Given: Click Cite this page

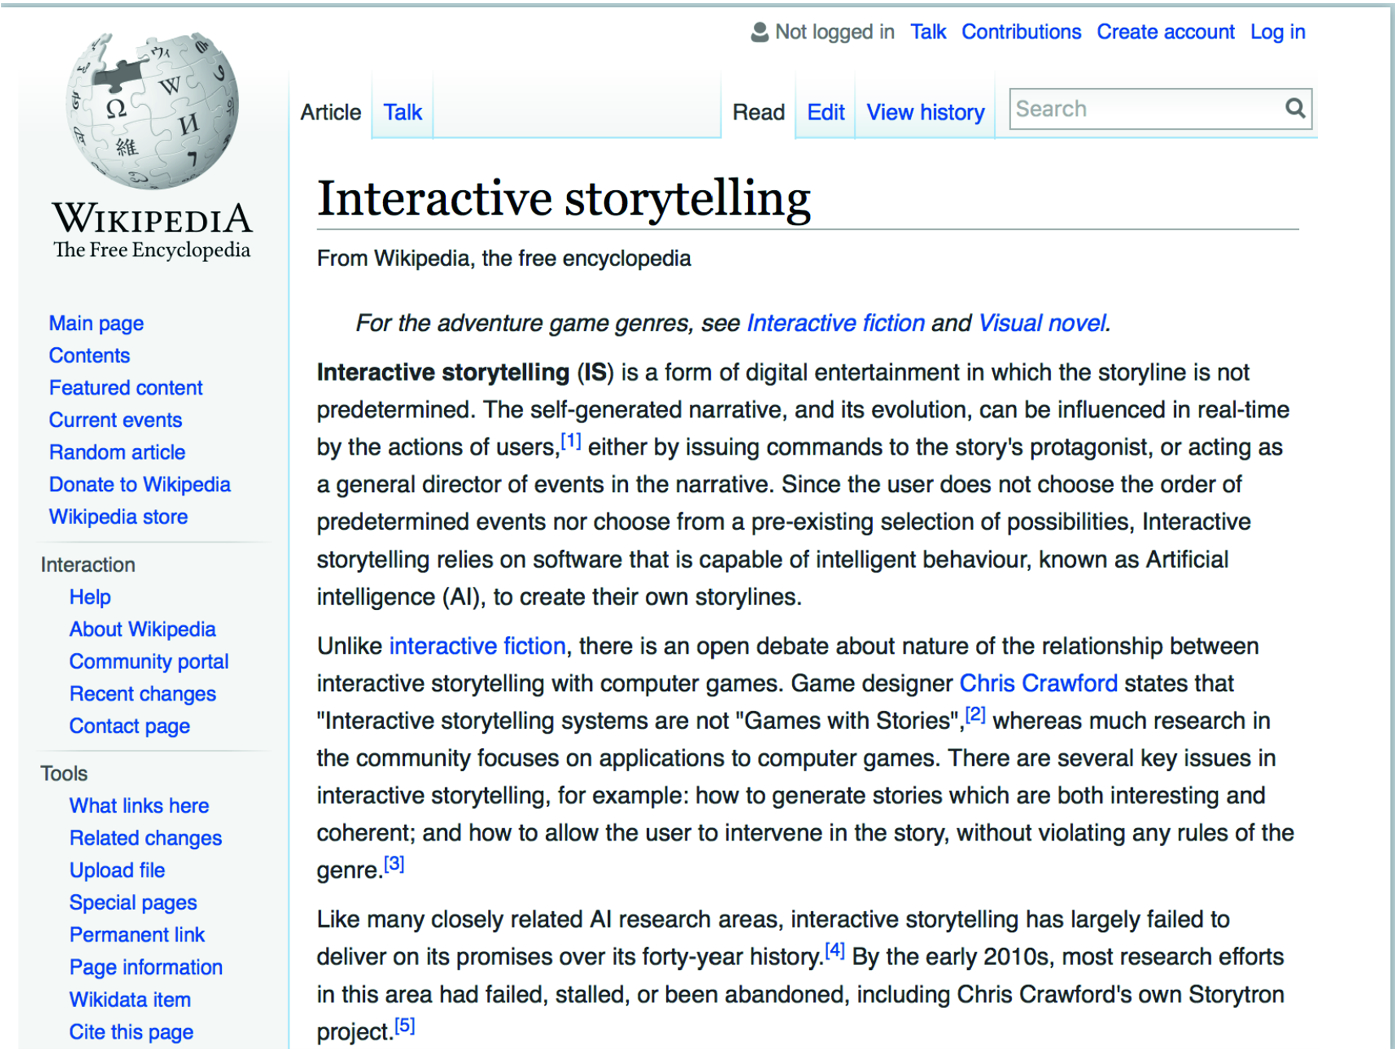Looking at the screenshot, I should click(131, 1032).
